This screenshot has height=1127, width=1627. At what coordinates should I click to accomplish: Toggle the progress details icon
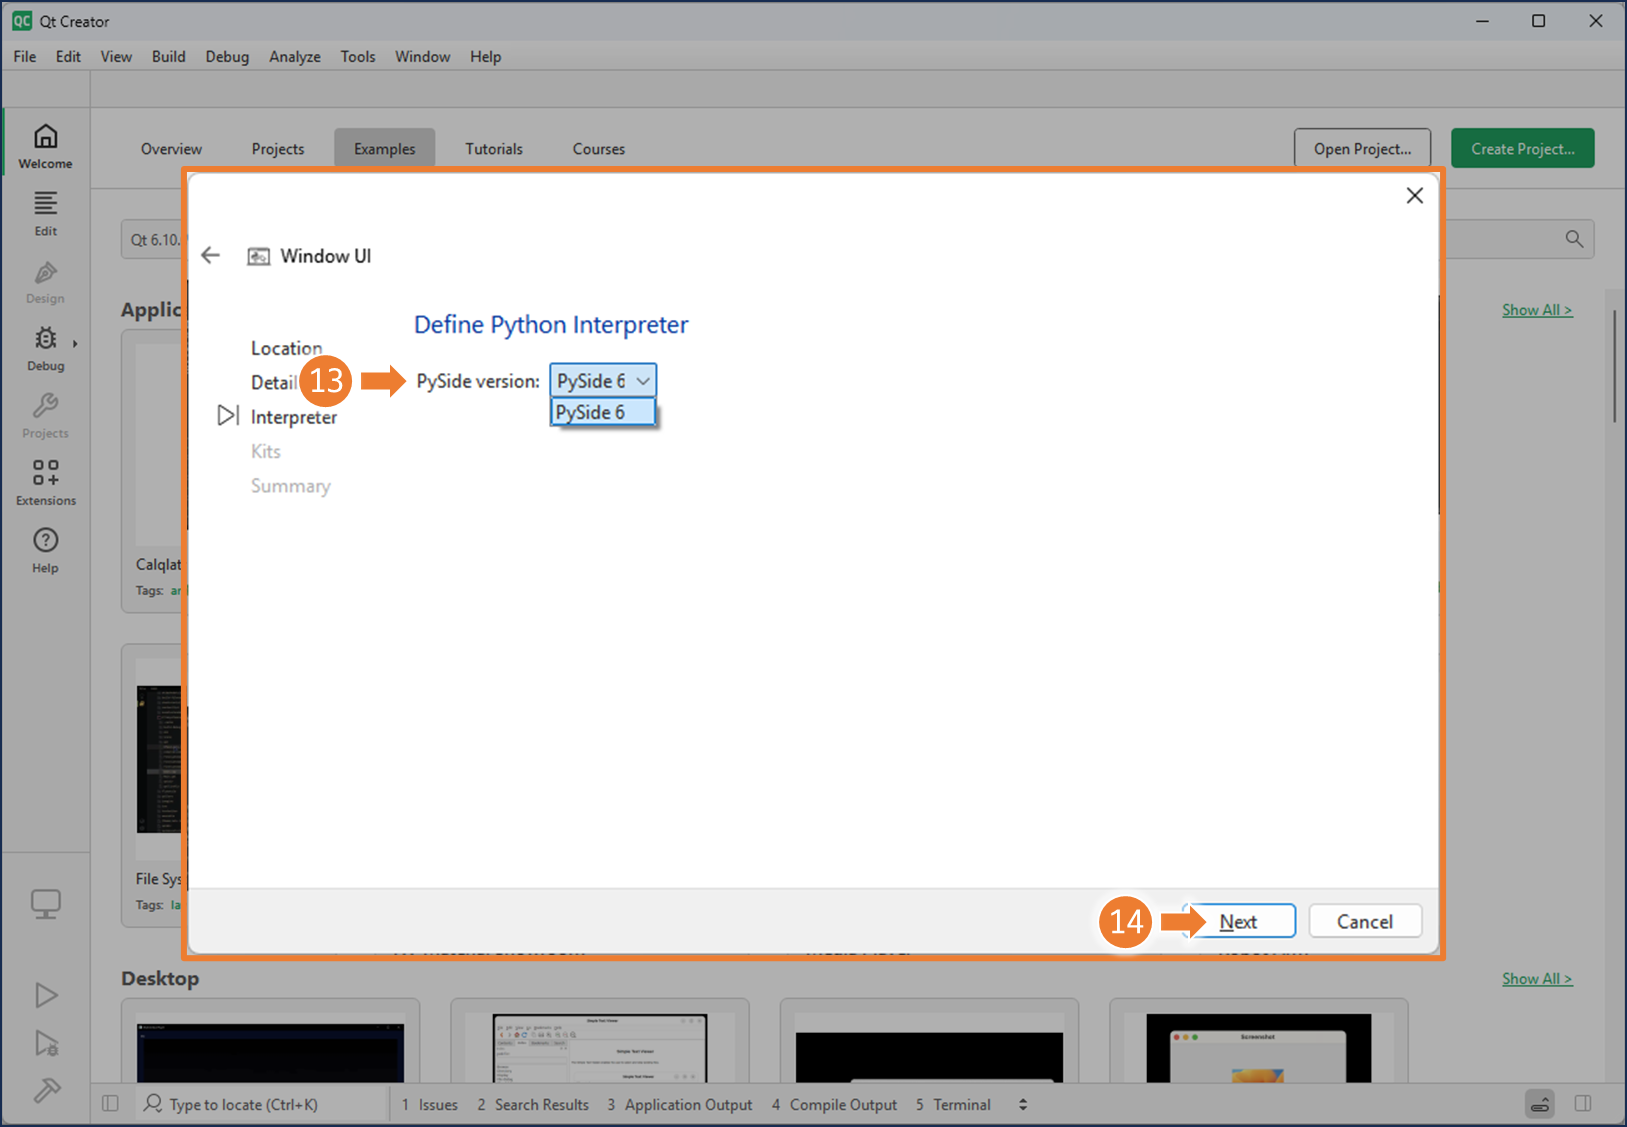[1540, 1104]
